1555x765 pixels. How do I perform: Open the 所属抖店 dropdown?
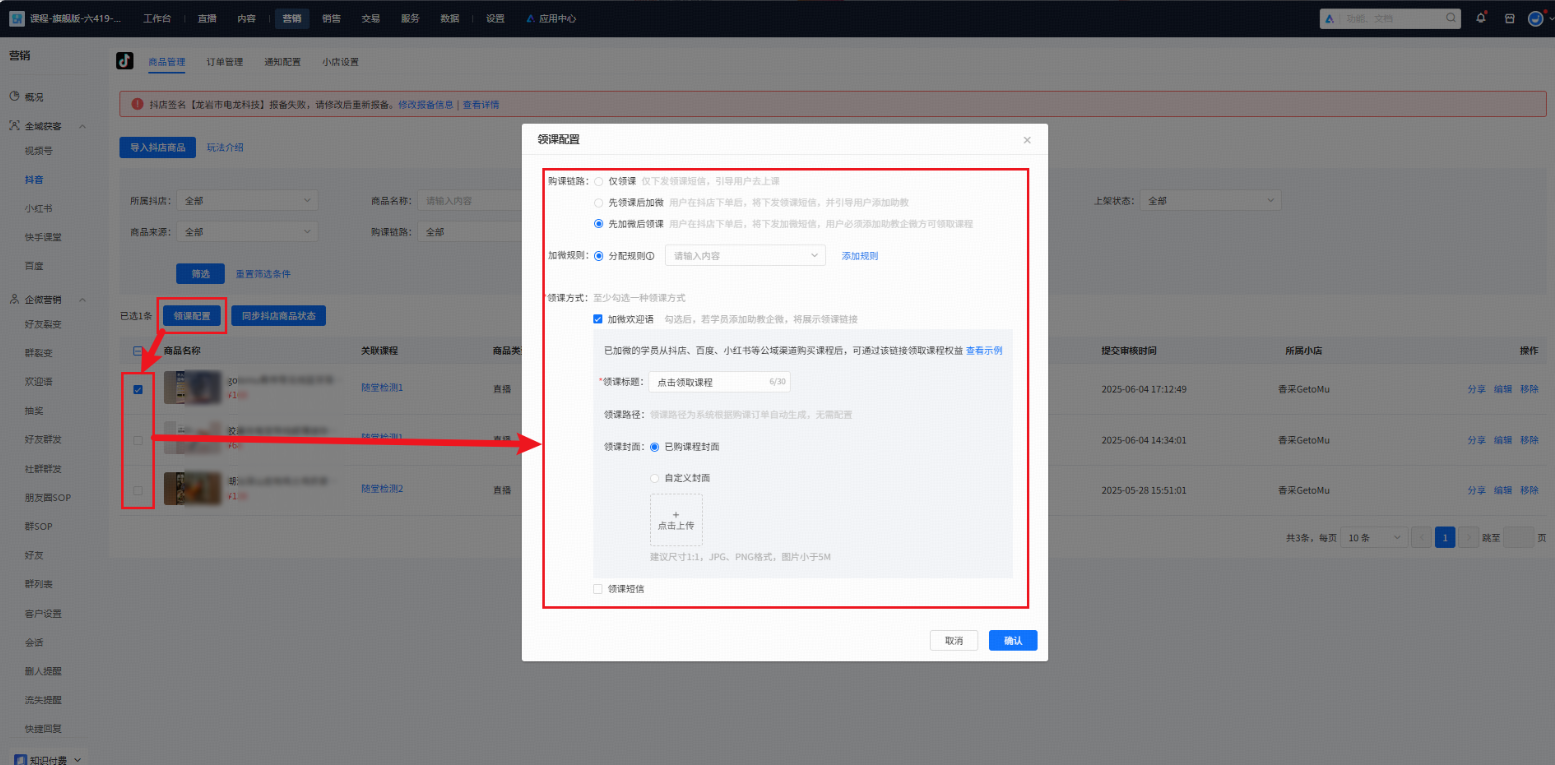pyautogui.click(x=246, y=200)
